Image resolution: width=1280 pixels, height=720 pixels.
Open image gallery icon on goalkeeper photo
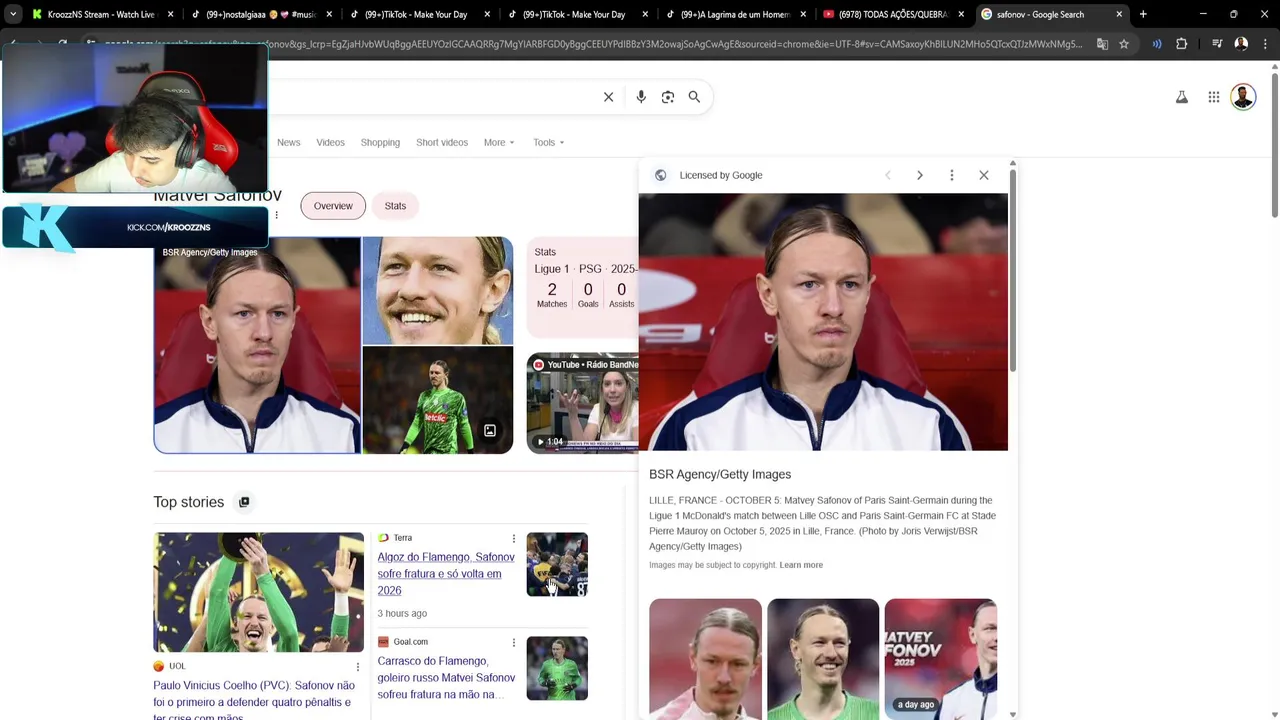[490, 430]
